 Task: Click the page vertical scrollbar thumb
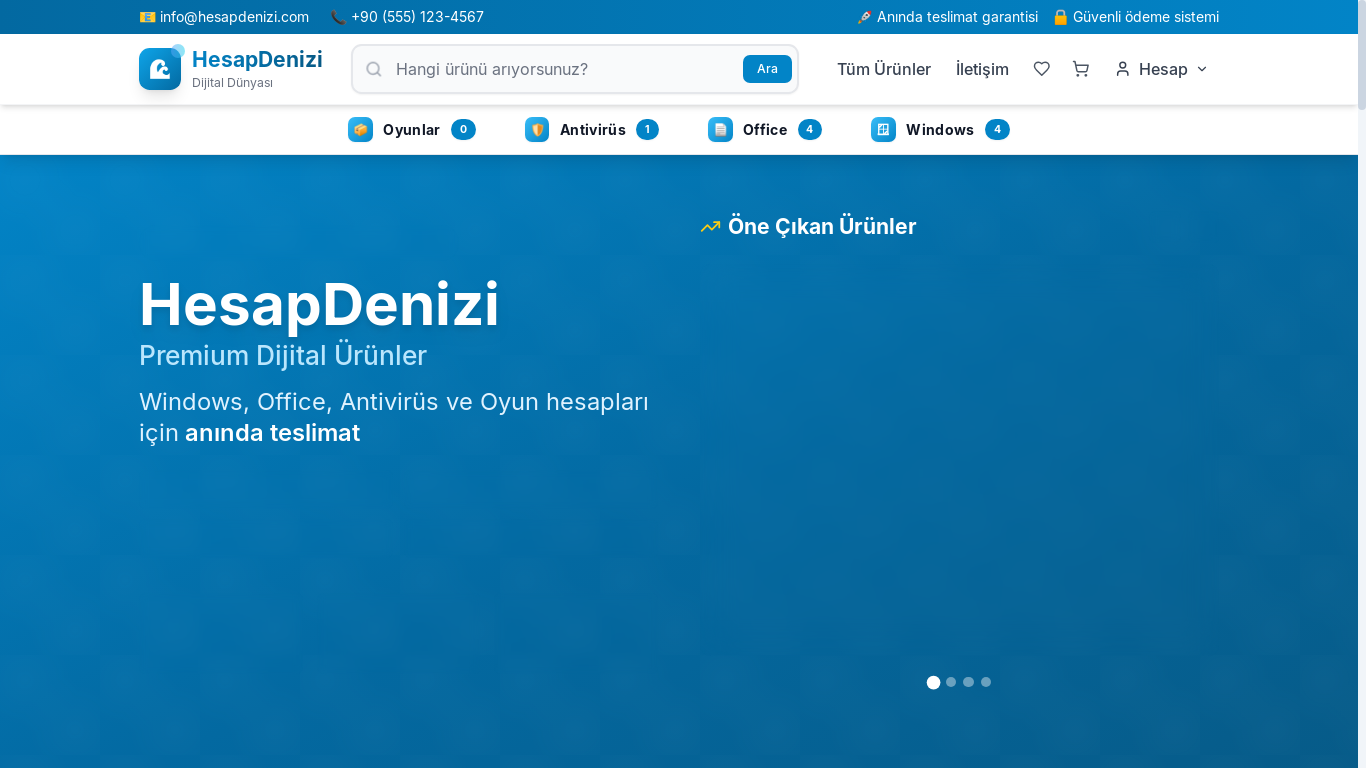coord(1362,55)
